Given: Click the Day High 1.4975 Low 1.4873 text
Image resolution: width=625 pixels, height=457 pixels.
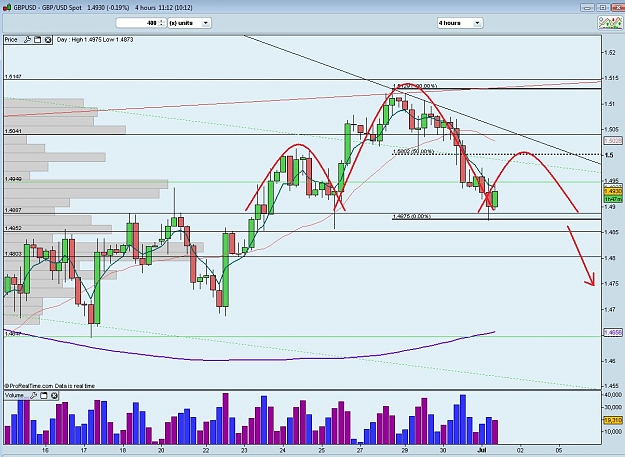Looking at the screenshot, I should pyautogui.click(x=95, y=39).
